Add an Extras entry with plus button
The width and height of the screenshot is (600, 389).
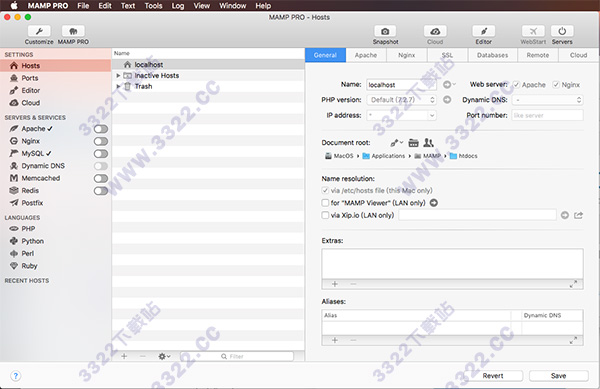(x=335, y=284)
